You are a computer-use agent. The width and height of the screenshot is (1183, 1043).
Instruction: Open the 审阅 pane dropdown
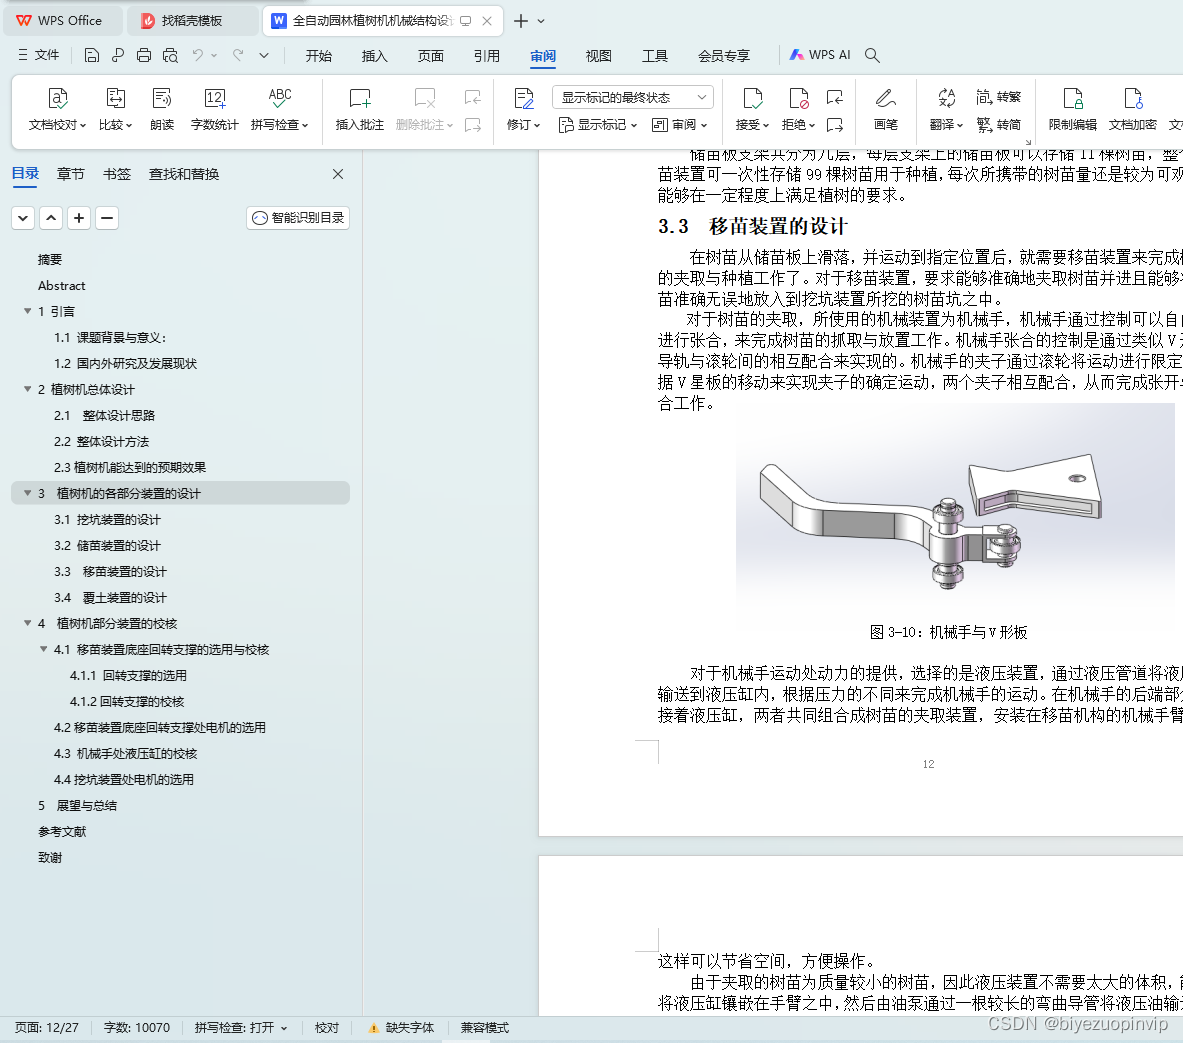pyautogui.click(x=679, y=125)
